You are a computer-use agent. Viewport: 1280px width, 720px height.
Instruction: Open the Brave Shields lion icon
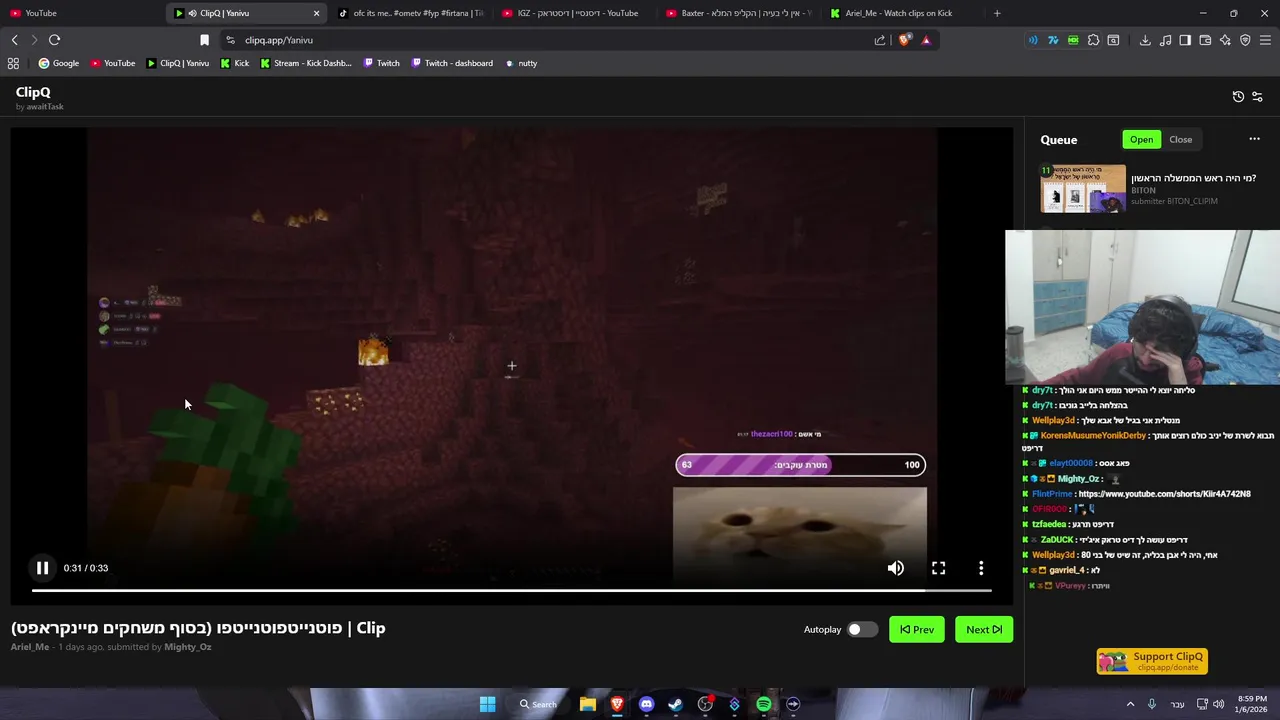[904, 40]
